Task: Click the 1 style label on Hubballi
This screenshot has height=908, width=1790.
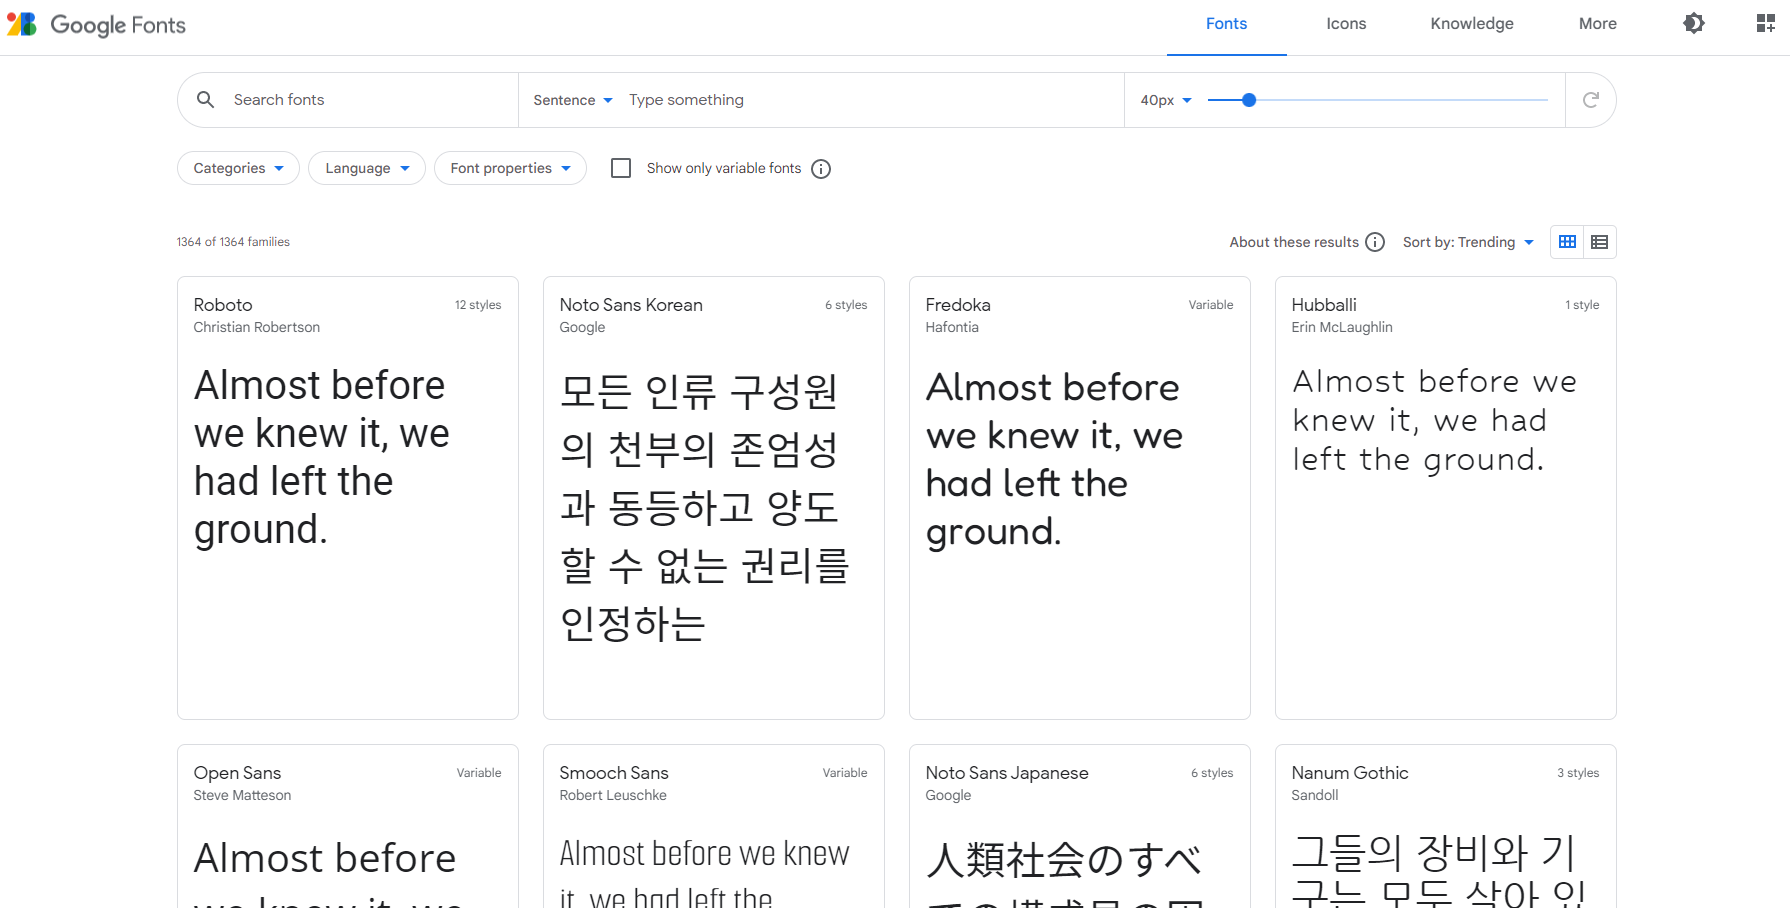Action: coord(1582,305)
